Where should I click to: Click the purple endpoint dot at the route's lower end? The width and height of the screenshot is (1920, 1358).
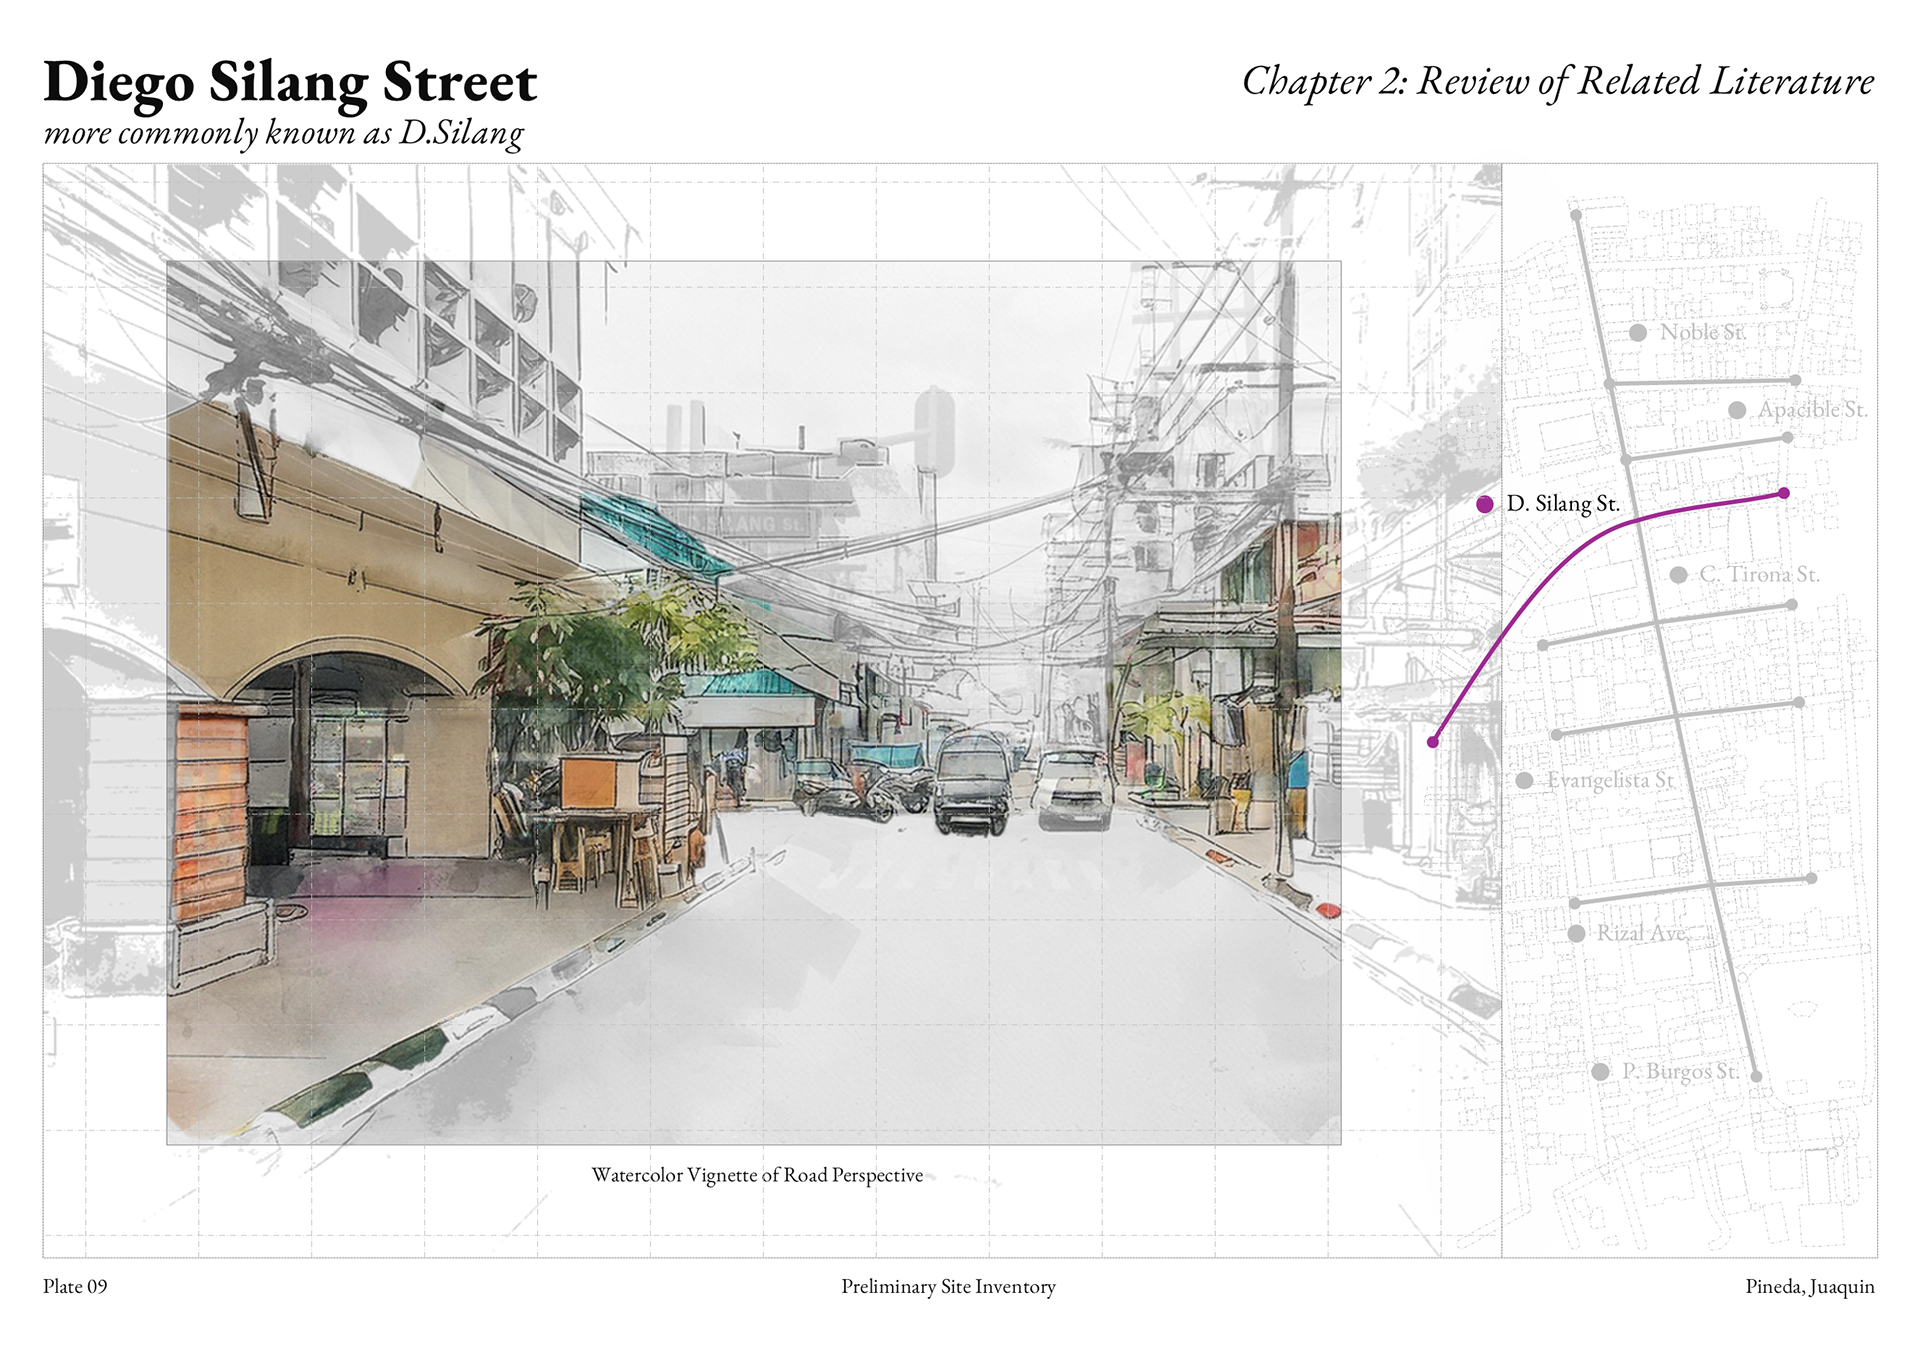click(x=1433, y=742)
